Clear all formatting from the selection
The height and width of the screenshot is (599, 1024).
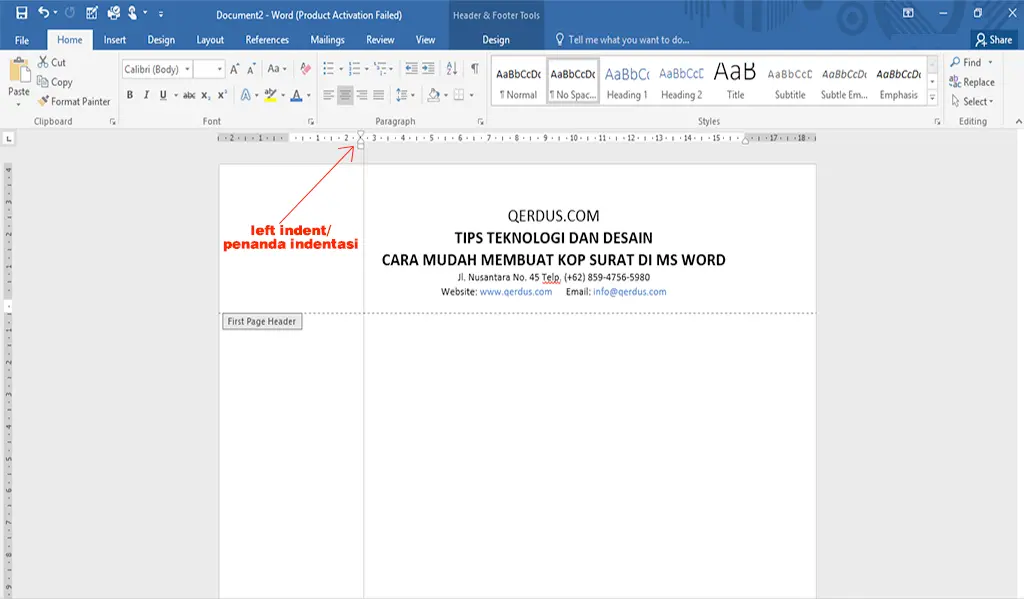click(x=305, y=69)
